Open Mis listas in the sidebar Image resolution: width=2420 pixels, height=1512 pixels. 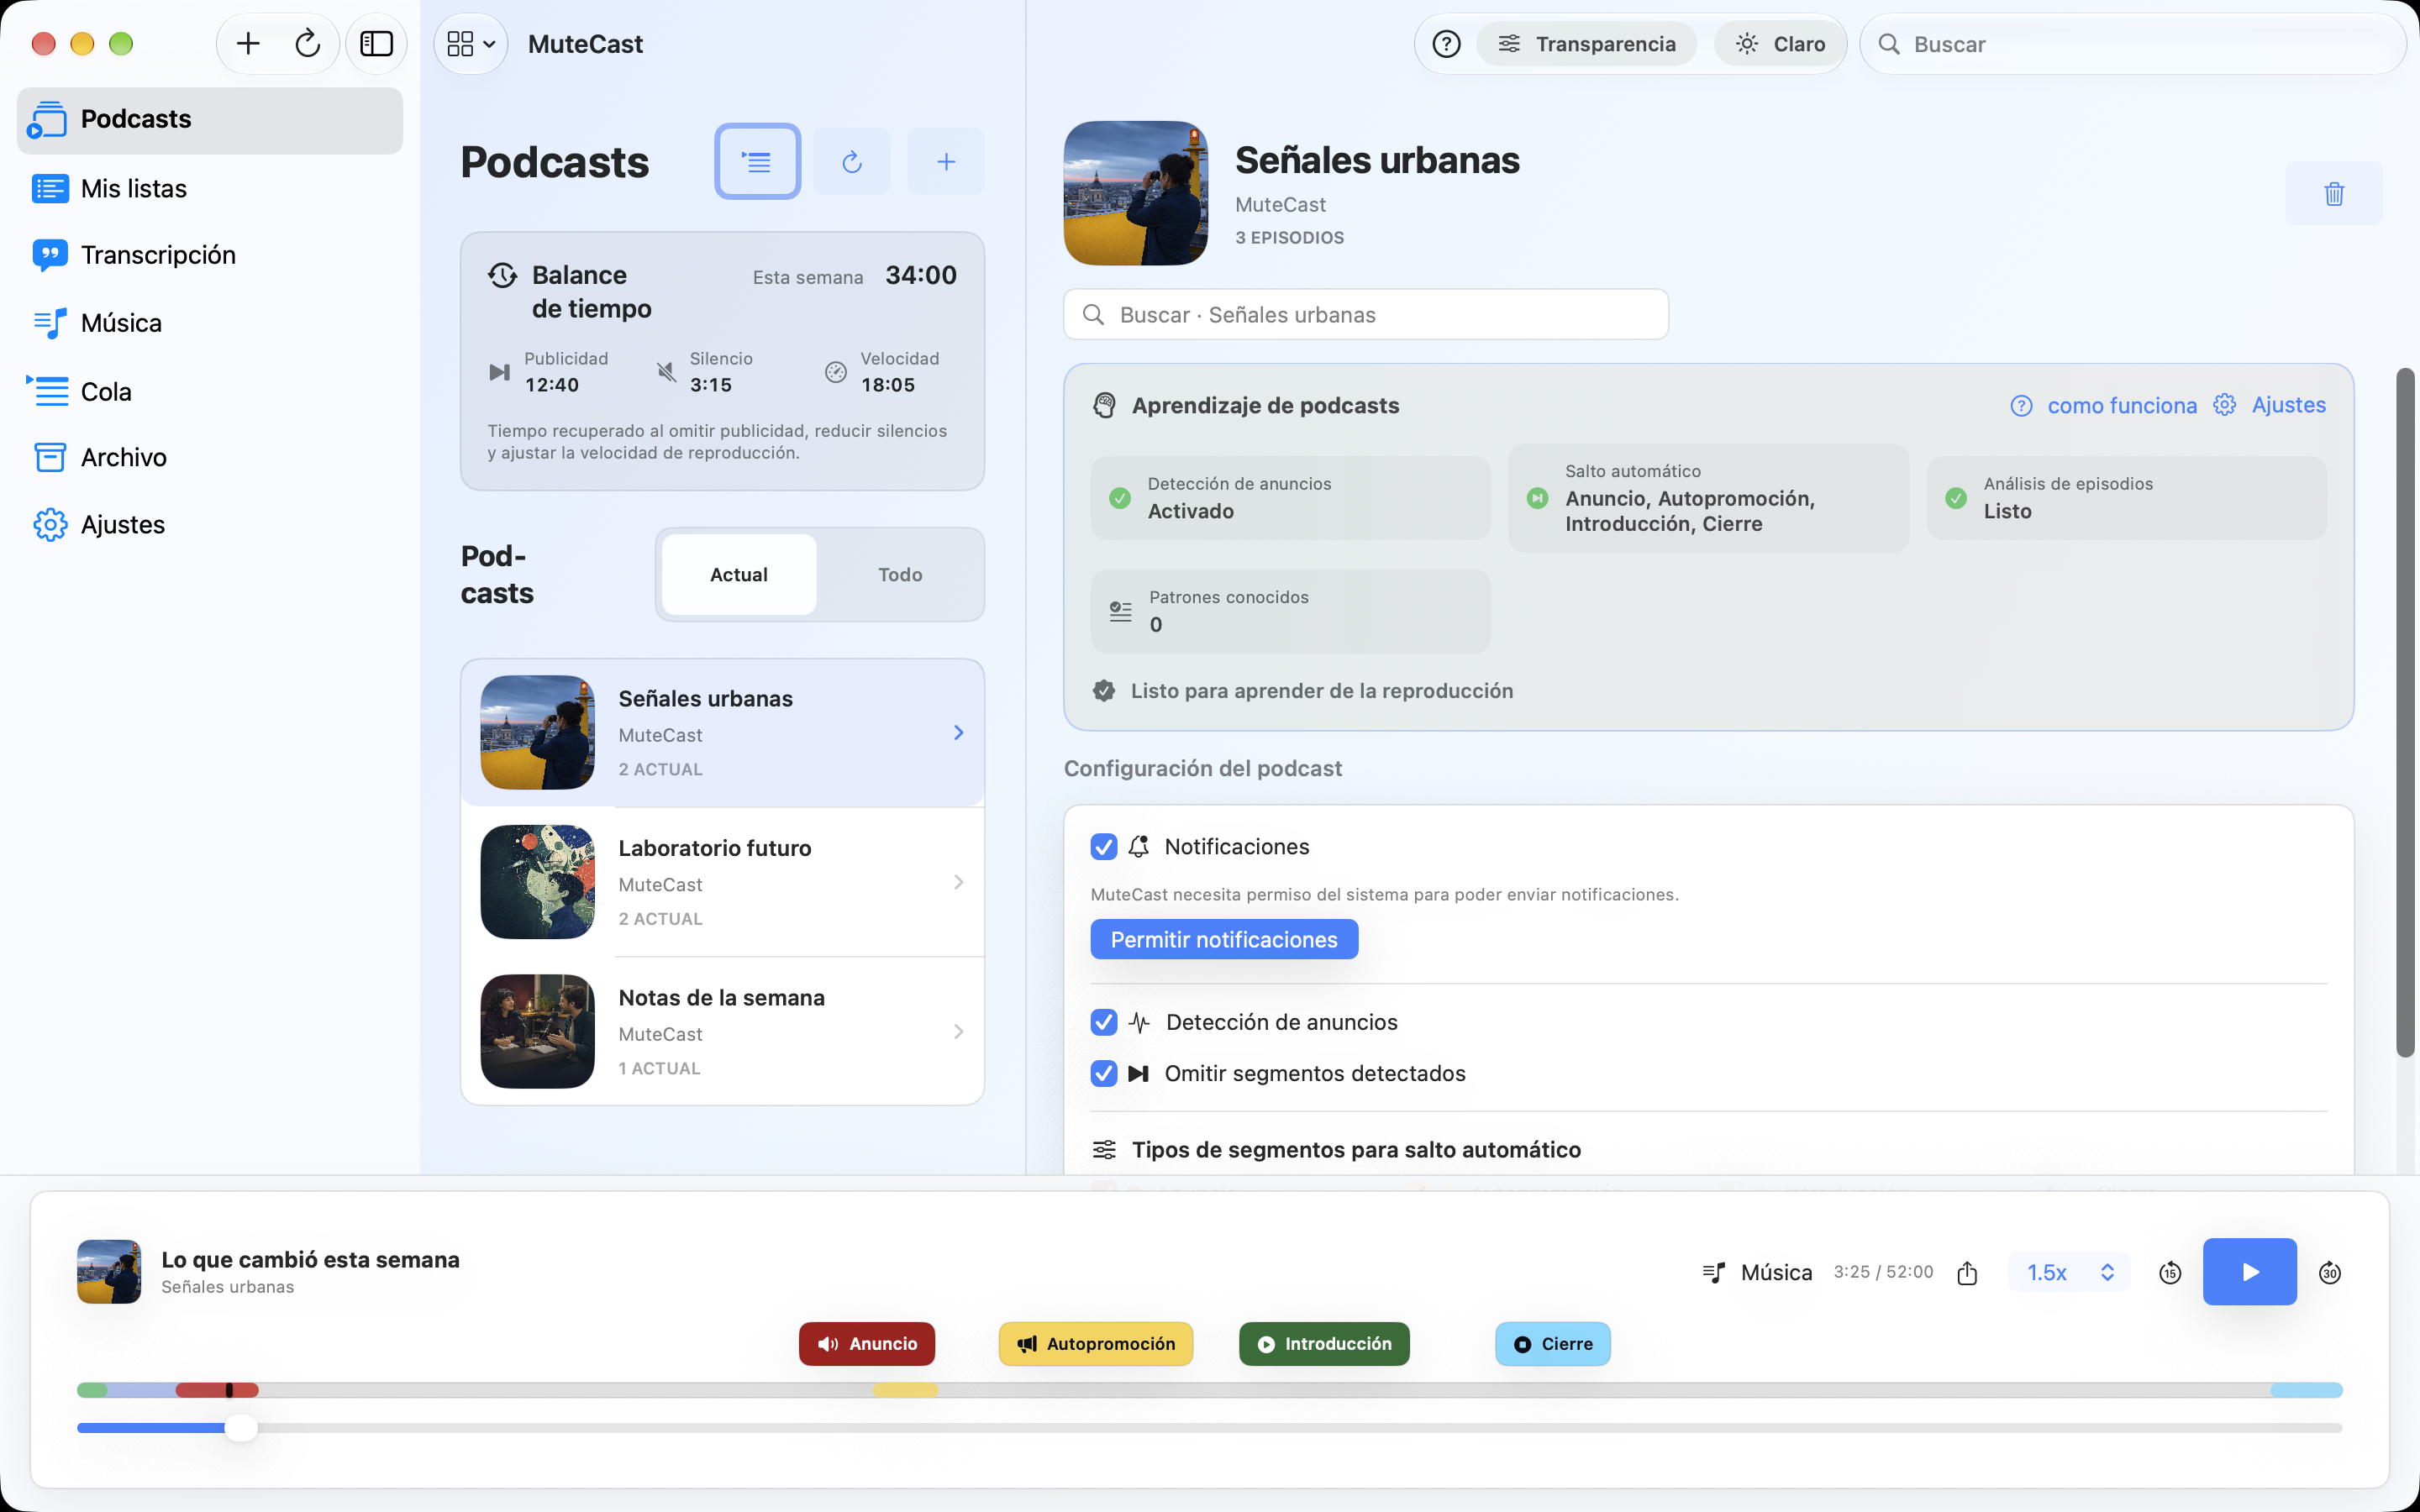(x=210, y=188)
